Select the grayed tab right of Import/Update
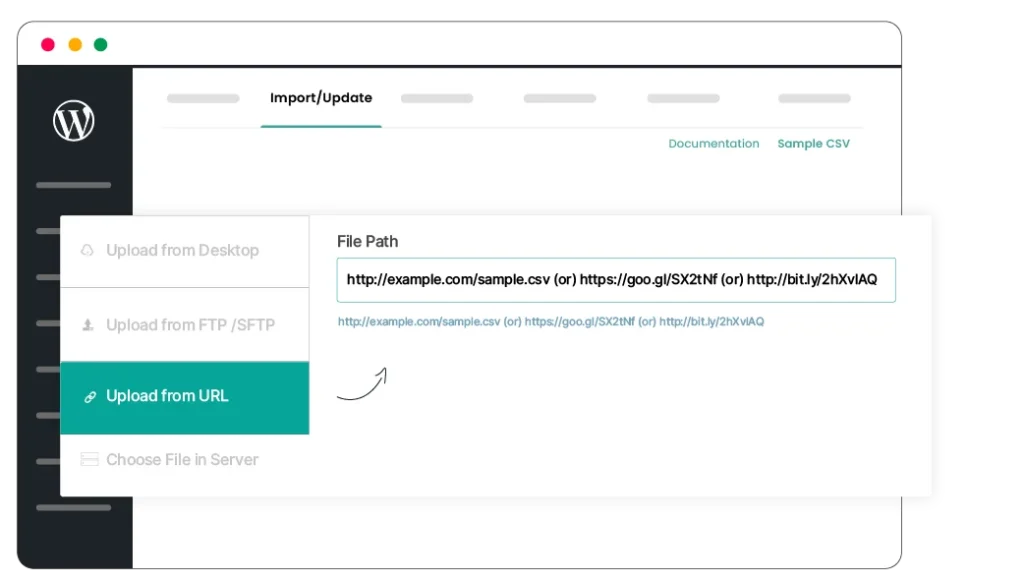 (x=437, y=98)
